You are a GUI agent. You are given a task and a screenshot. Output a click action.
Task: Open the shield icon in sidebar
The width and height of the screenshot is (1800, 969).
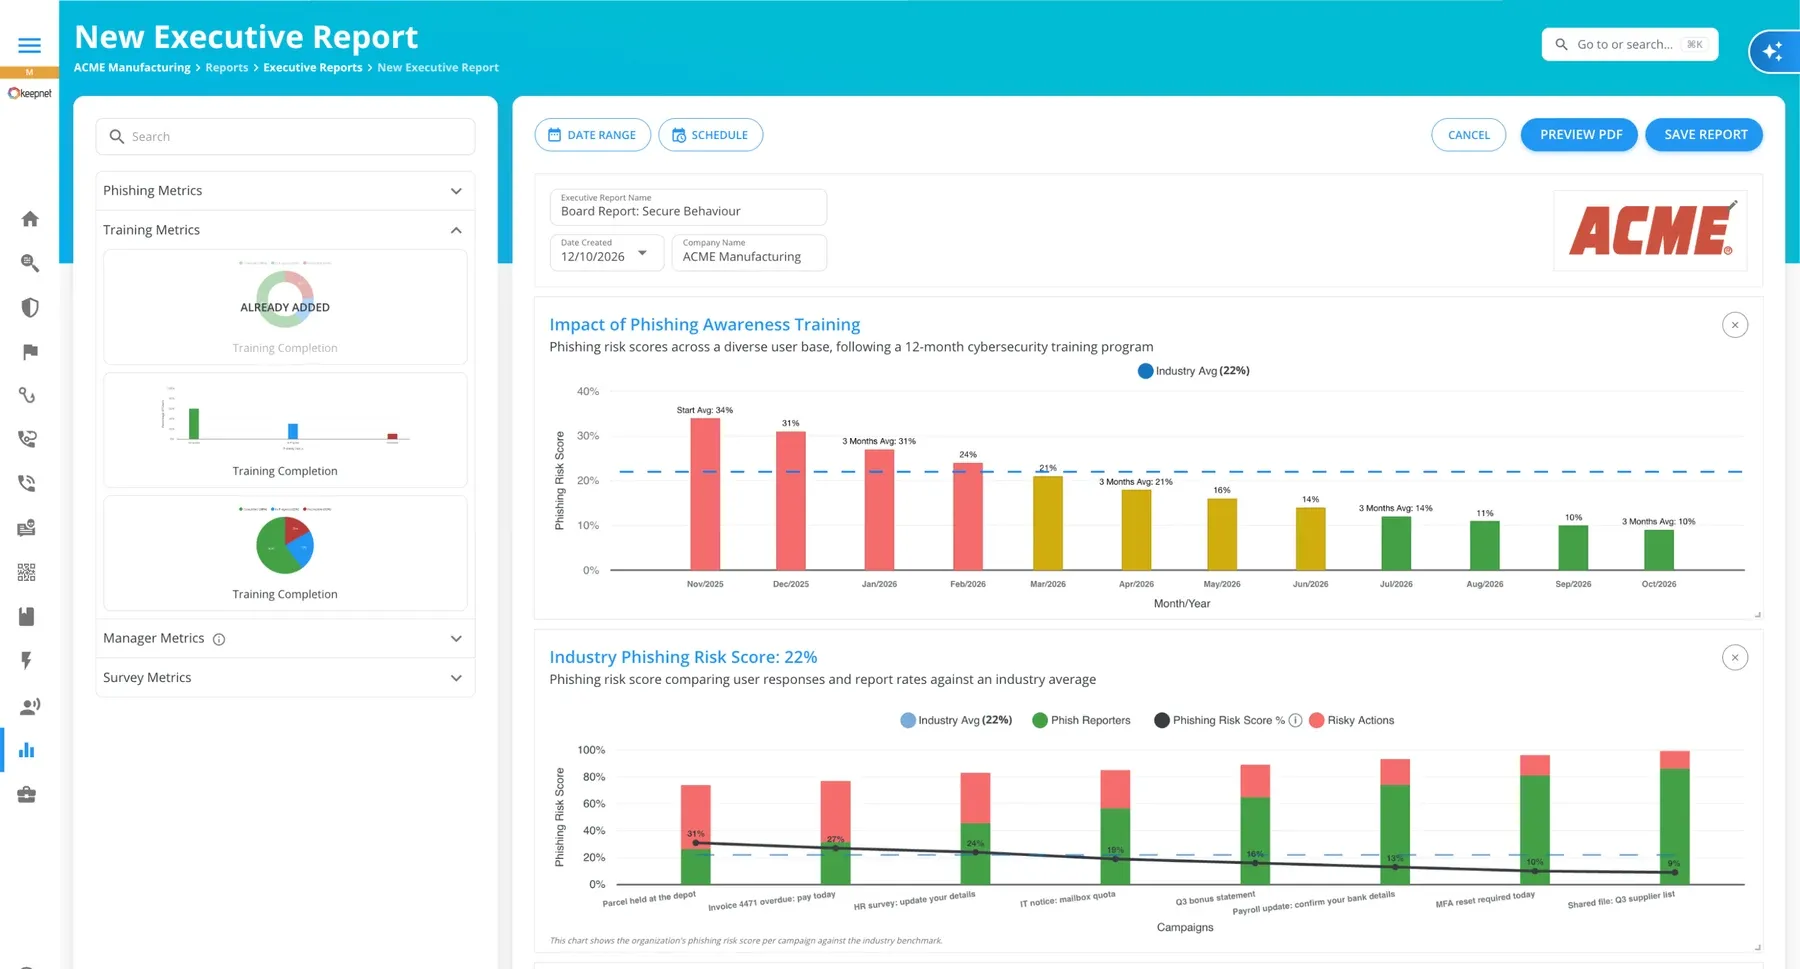[x=30, y=307]
